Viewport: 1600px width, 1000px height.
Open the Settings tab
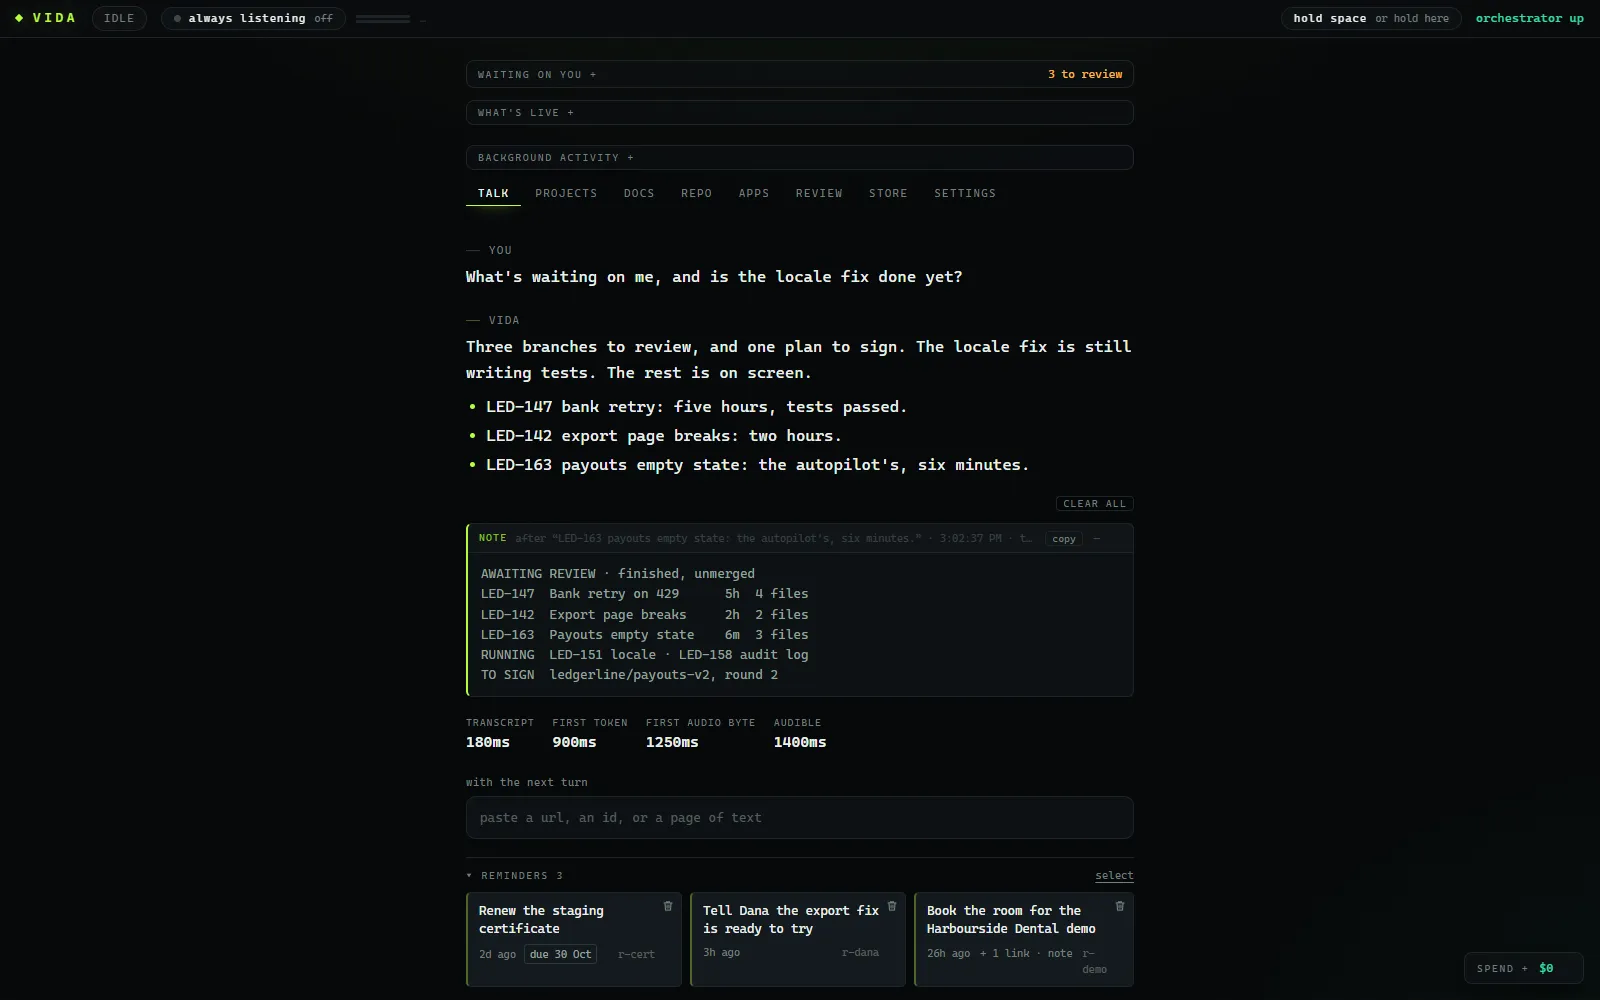click(965, 193)
